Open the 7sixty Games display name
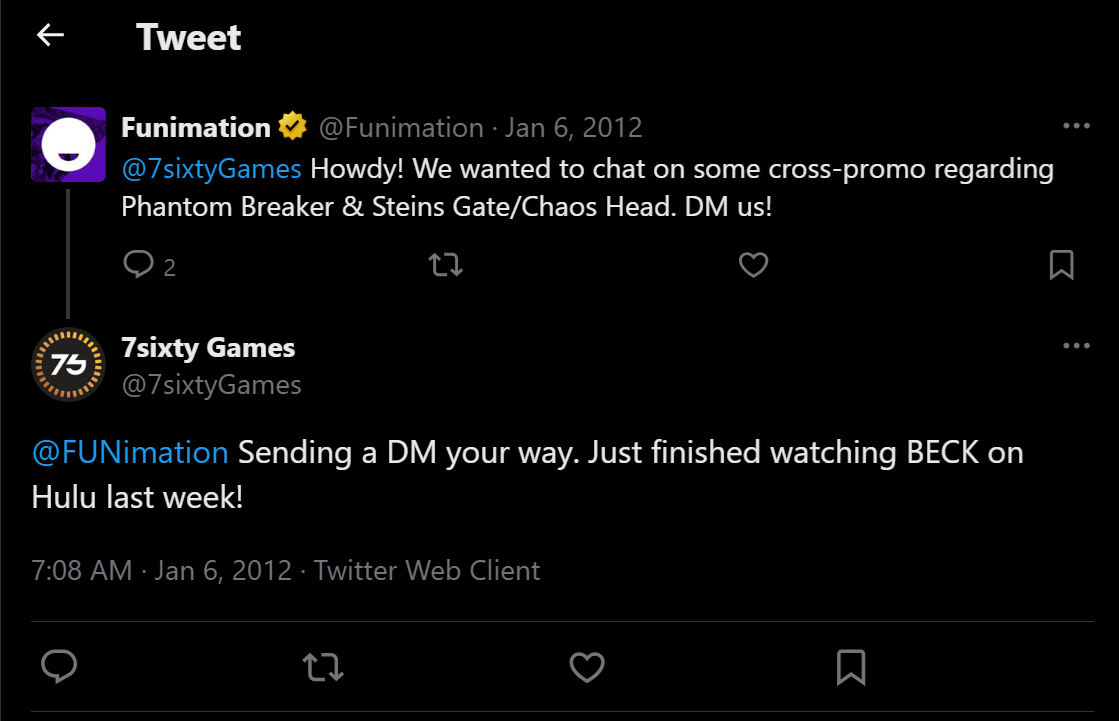 pyautogui.click(x=208, y=348)
